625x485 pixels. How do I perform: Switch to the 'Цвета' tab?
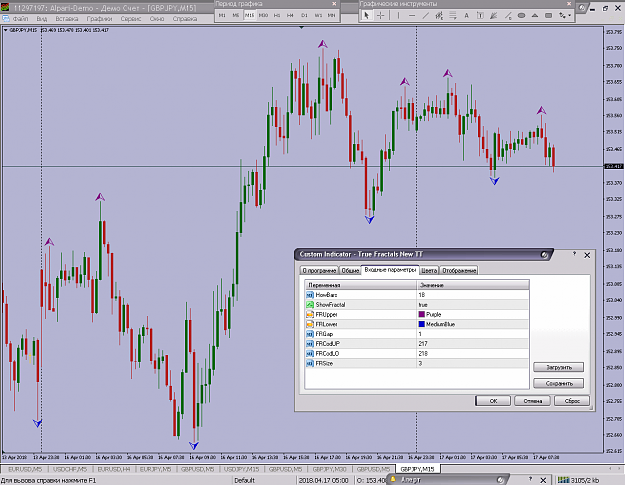pyautogui.click(x=429, y=271)
